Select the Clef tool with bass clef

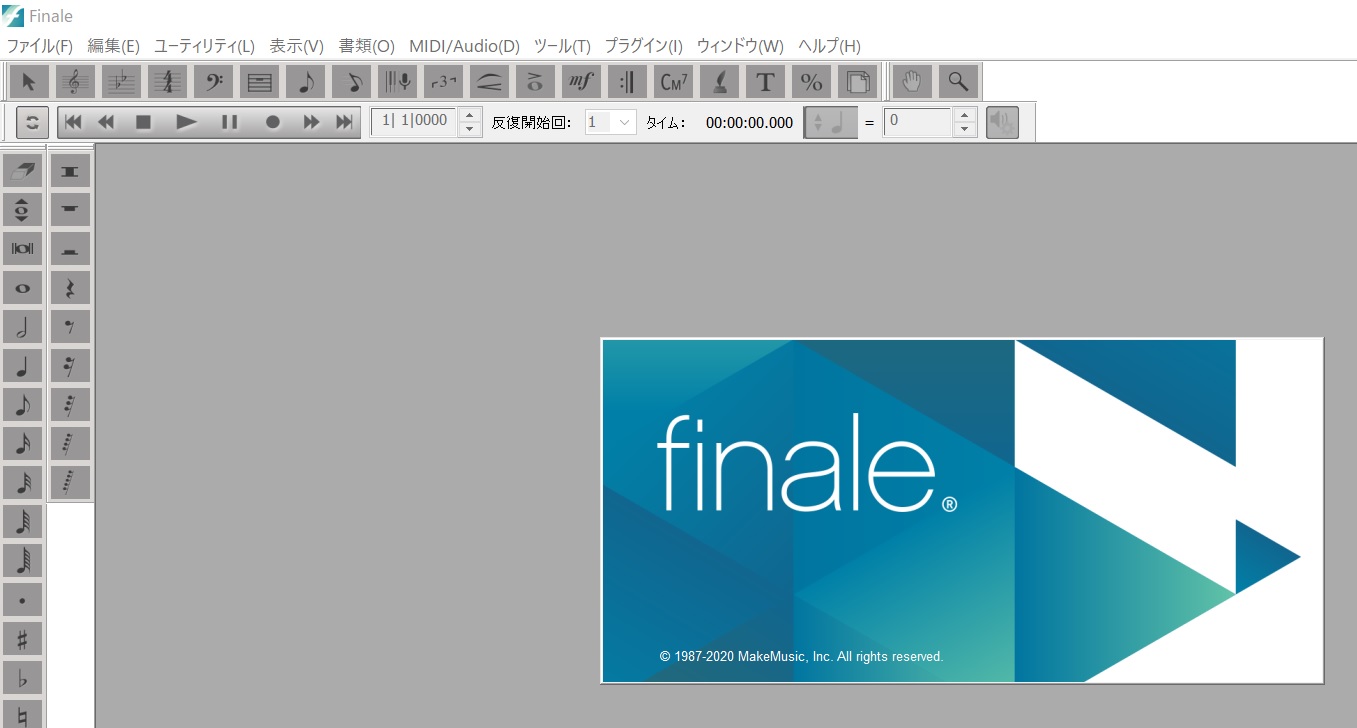[x=213, y=81]
